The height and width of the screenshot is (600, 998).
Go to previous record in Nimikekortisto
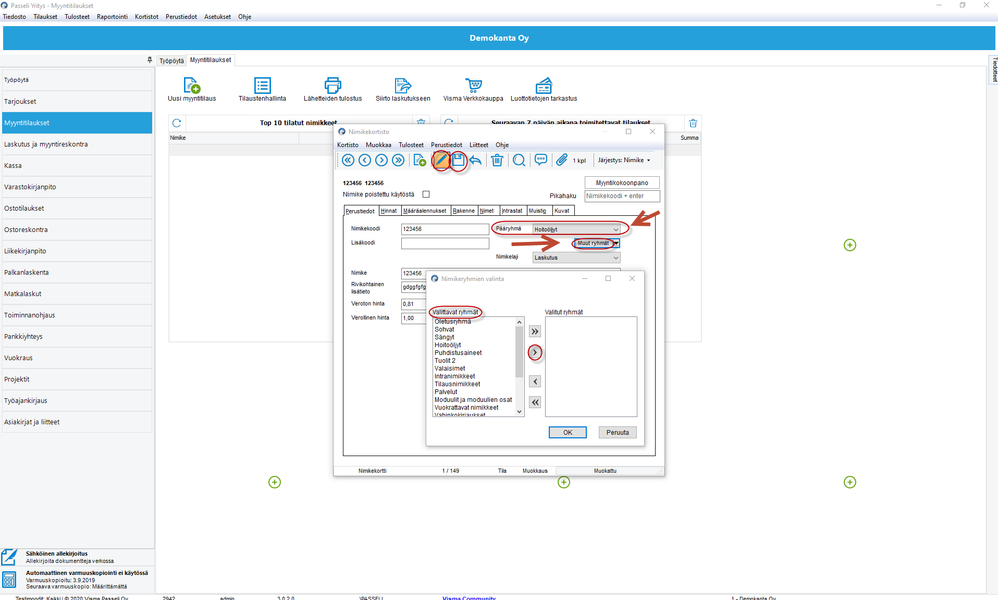point(365,160)
